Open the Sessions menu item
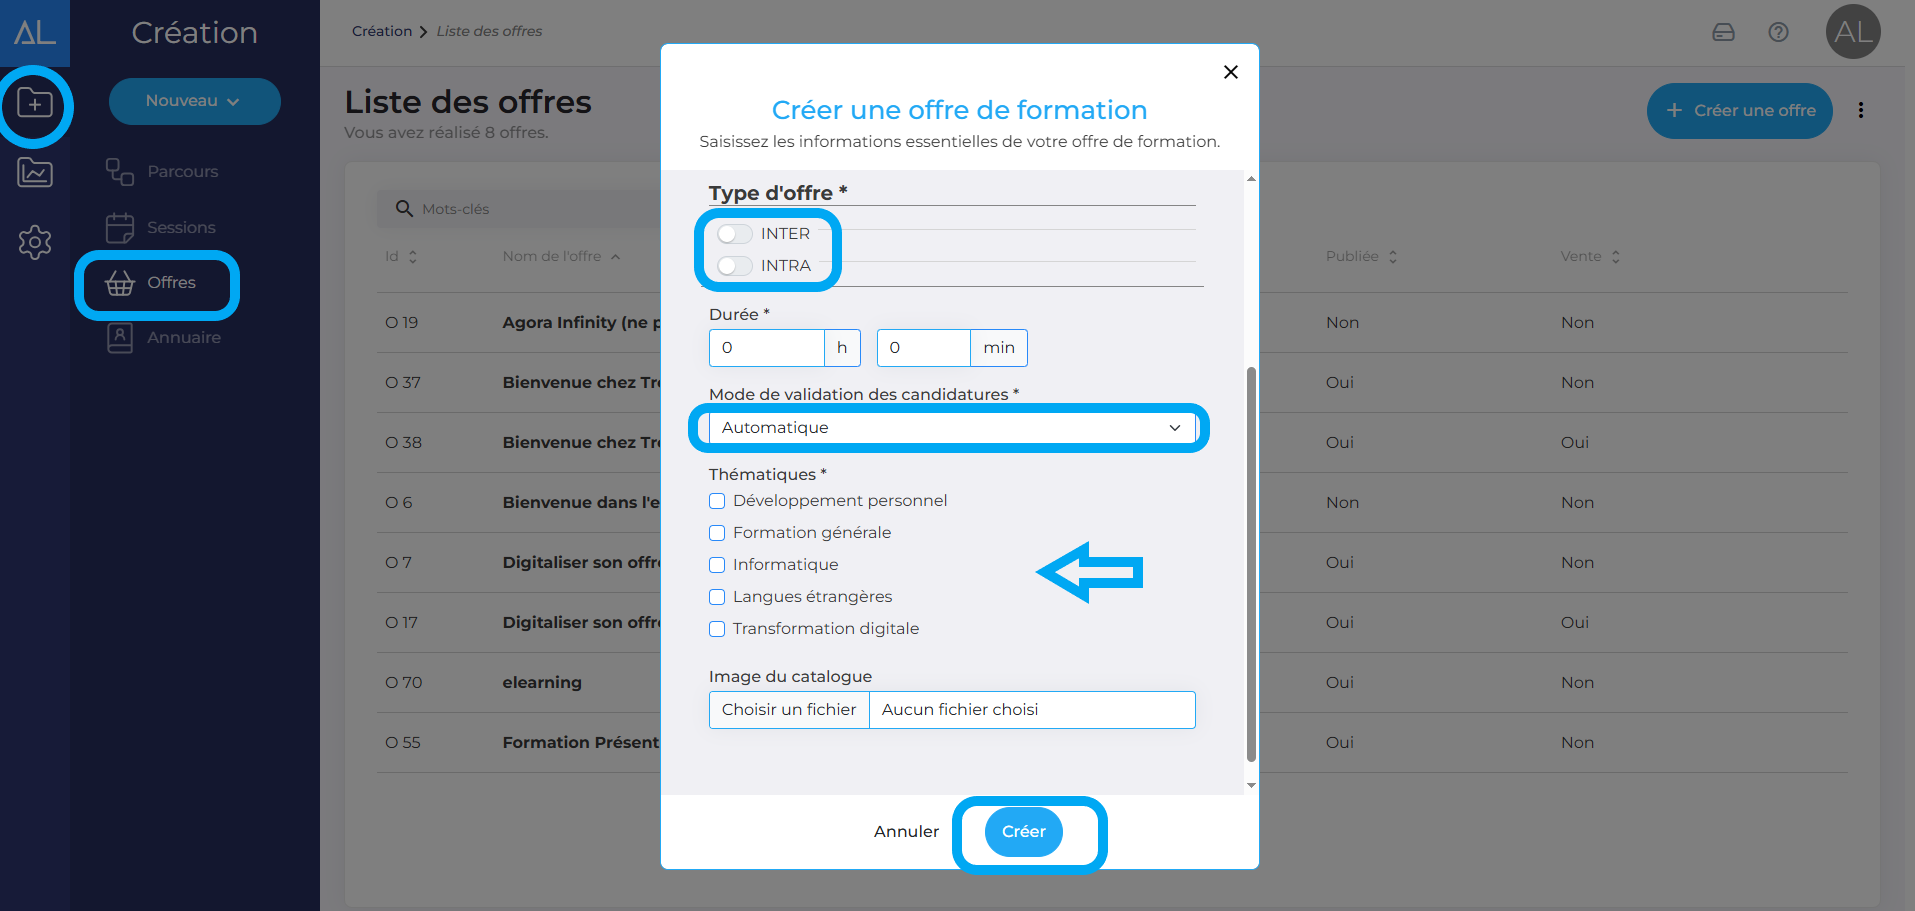Image resolution: width=1915 pixels, height=911 pixels. click(x=181, y=228)
